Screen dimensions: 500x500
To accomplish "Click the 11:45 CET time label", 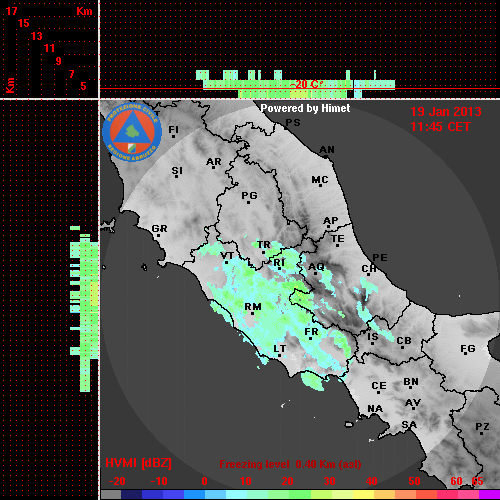I will click(x=440, y=127).
